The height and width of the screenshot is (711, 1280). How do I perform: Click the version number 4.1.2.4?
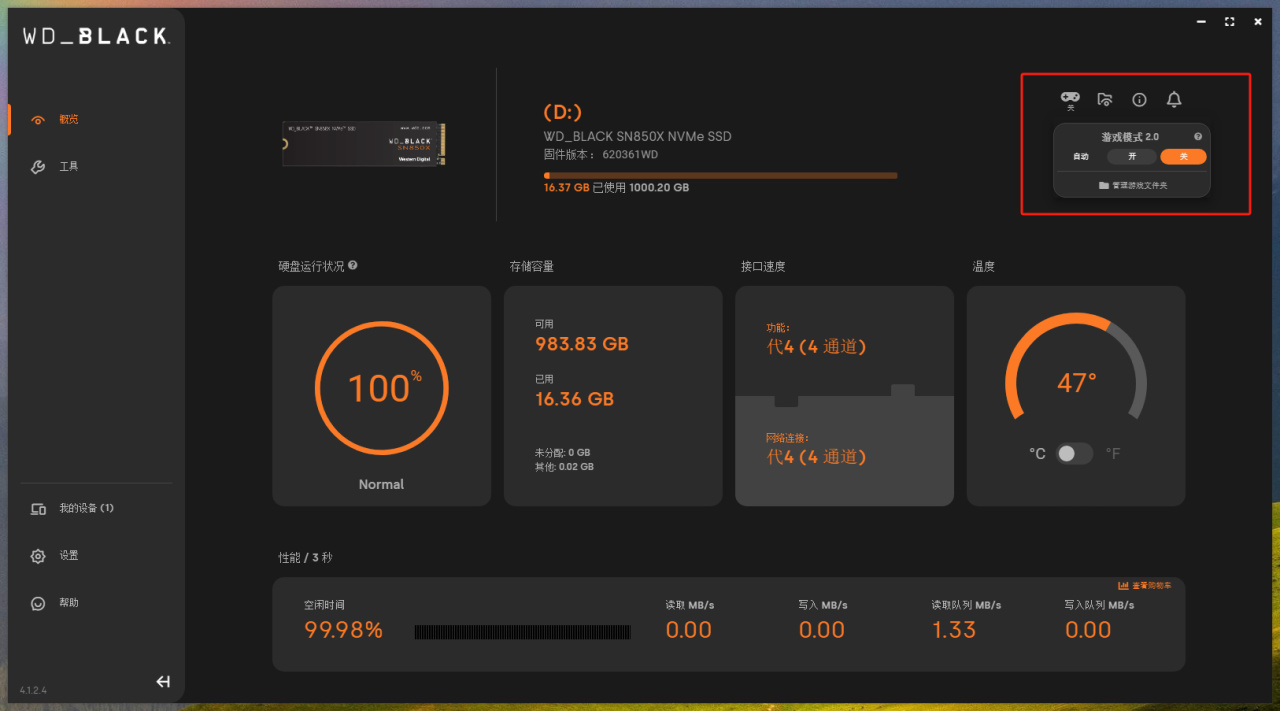click(34, 690)
